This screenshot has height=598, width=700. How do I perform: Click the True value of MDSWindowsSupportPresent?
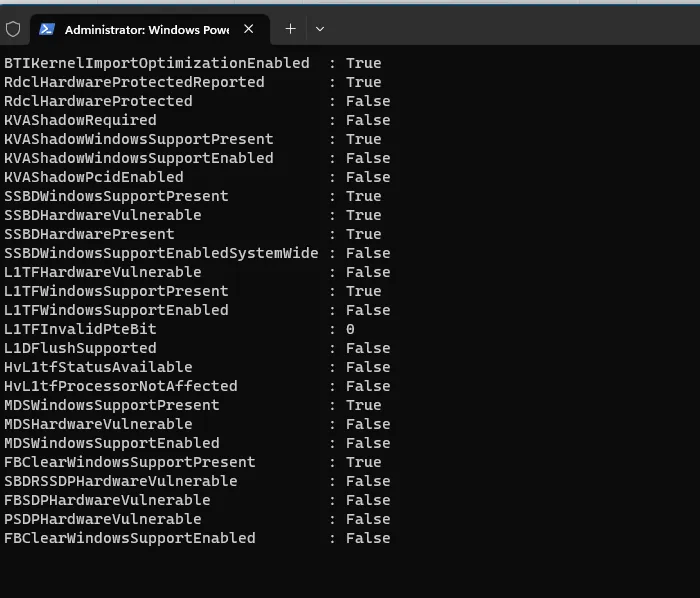363,405
